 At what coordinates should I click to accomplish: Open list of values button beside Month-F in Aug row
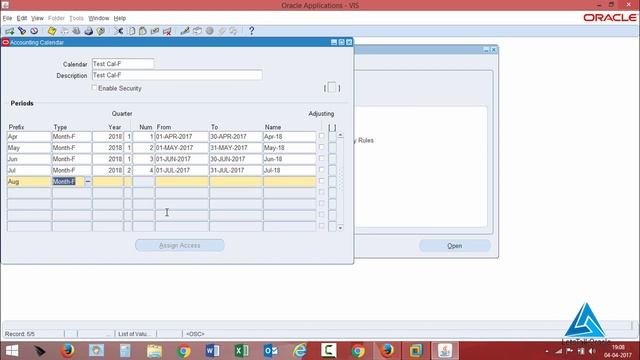(88, 181)
